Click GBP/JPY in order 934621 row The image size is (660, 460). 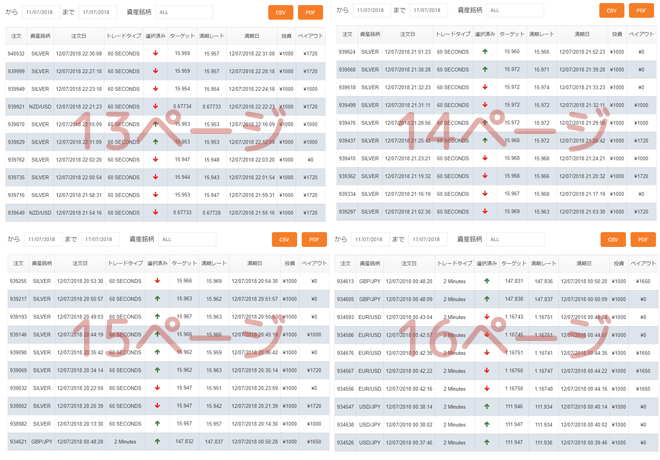point(42,441)
